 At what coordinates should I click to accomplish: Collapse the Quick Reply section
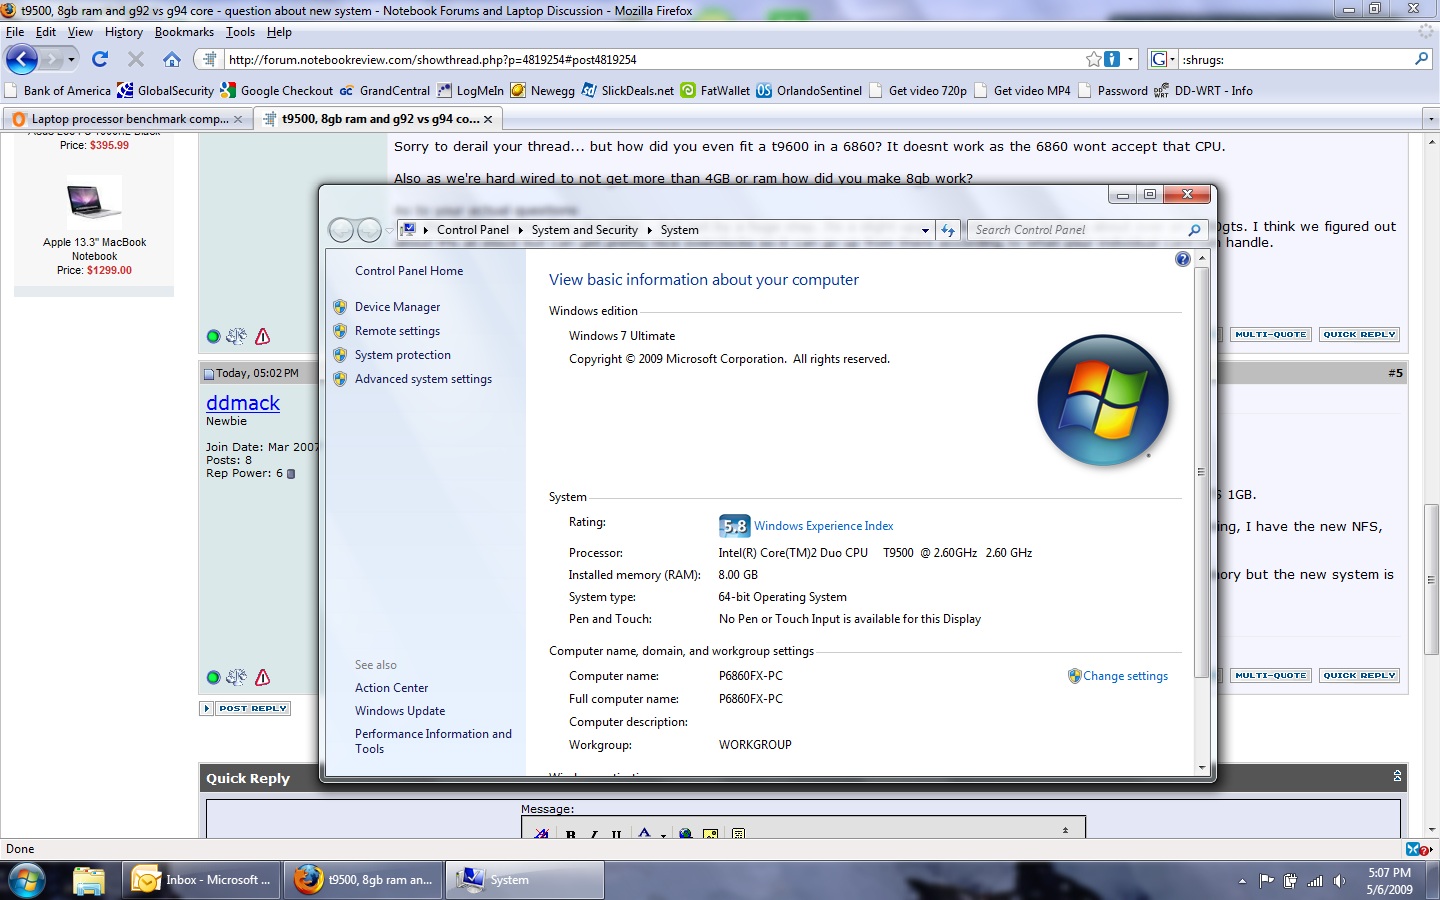point(1397,777)
